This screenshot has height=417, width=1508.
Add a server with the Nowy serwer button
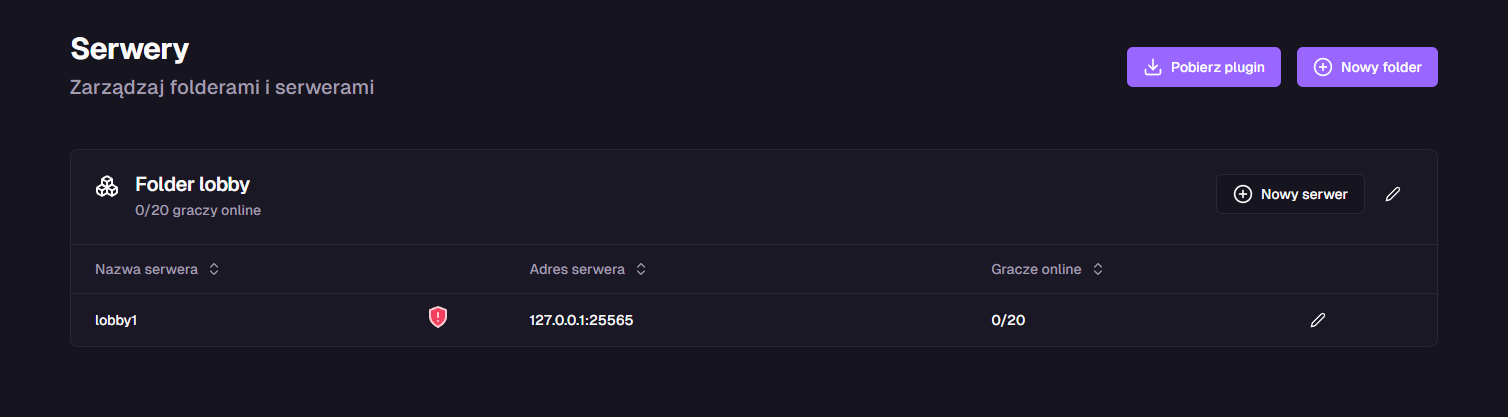1304,194
